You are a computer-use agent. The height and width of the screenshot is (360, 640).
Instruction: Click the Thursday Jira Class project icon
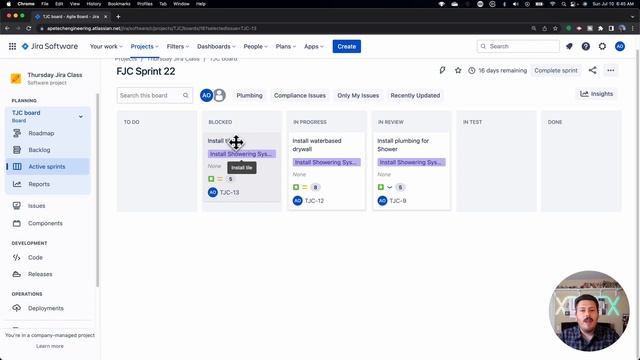(16, 78)
